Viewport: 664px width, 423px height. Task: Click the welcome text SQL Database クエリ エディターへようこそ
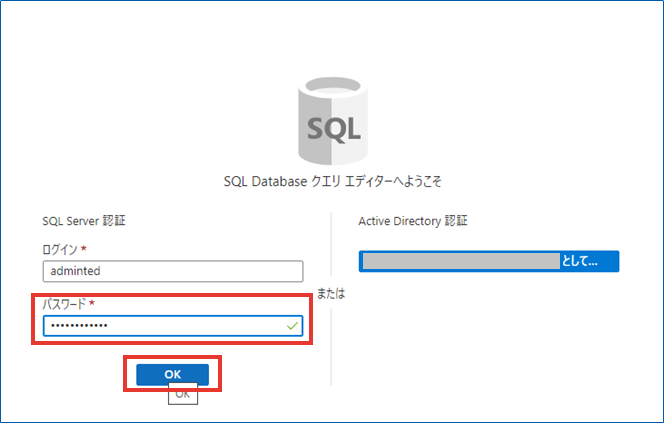point(332,182)
